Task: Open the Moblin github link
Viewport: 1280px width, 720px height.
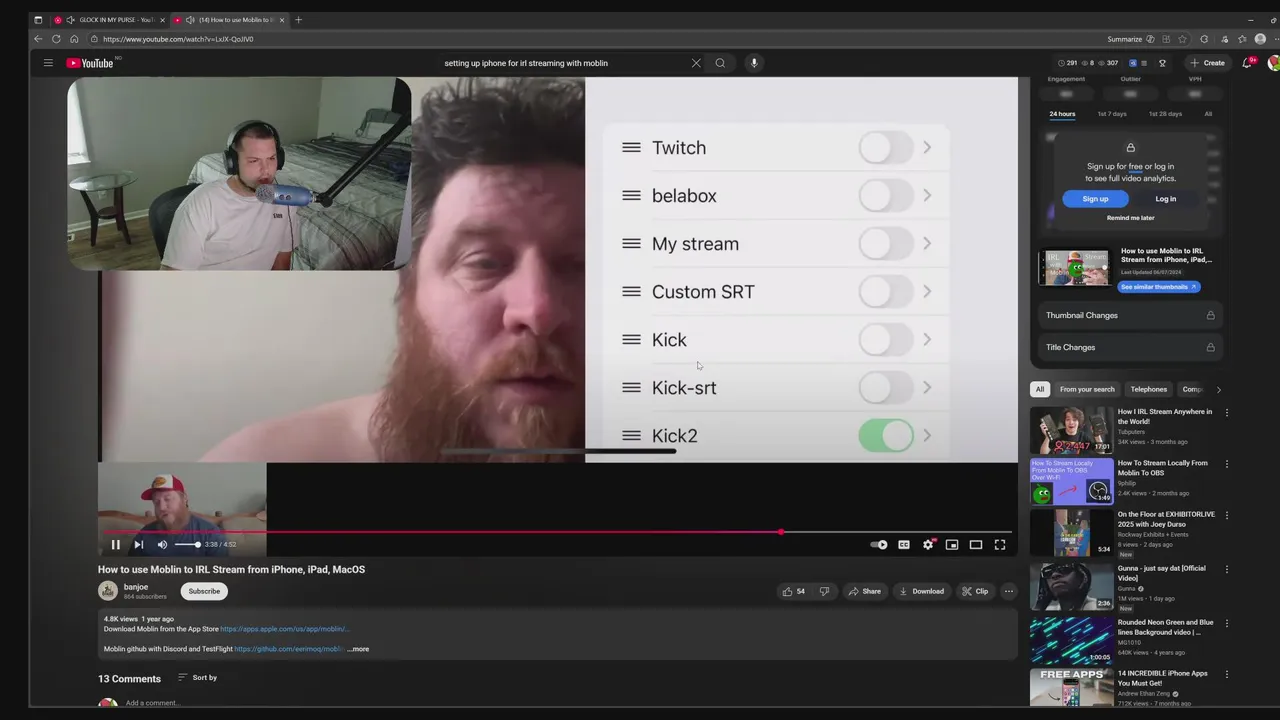Action: click(x=289, y=649)
